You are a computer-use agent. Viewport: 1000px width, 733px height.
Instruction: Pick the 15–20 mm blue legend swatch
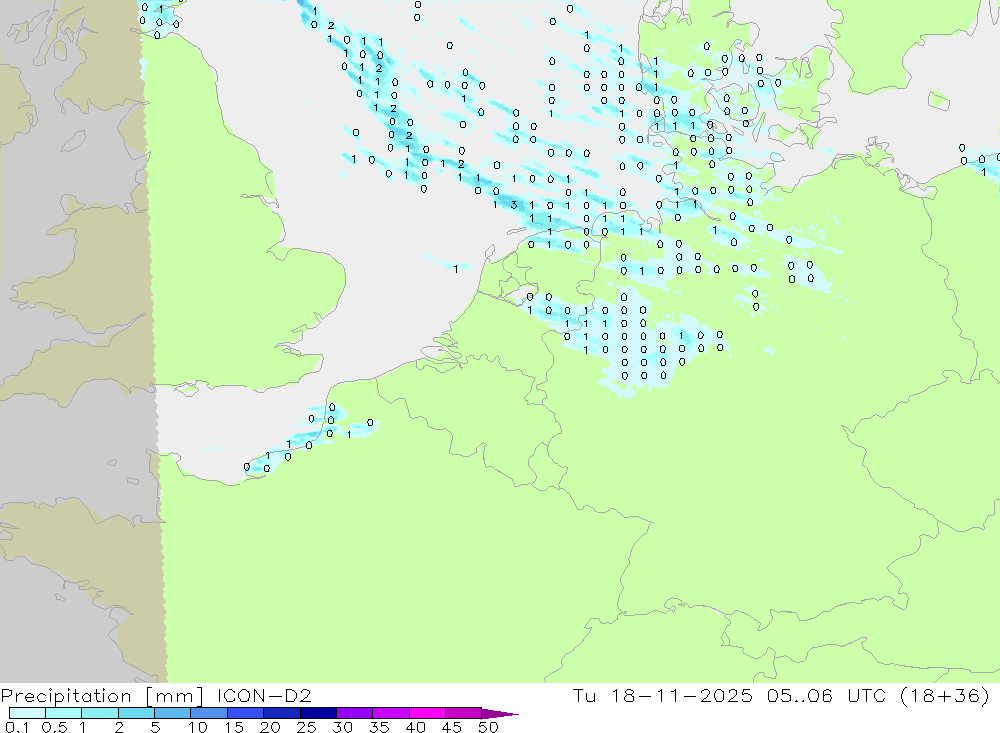(246, 713)
